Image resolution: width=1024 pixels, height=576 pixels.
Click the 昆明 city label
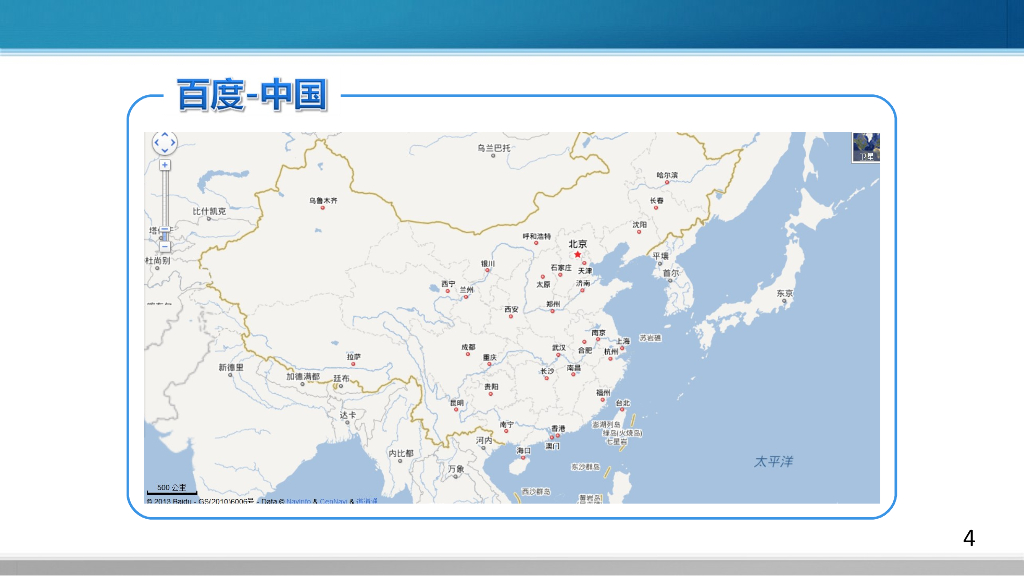[x=456, y=403]
